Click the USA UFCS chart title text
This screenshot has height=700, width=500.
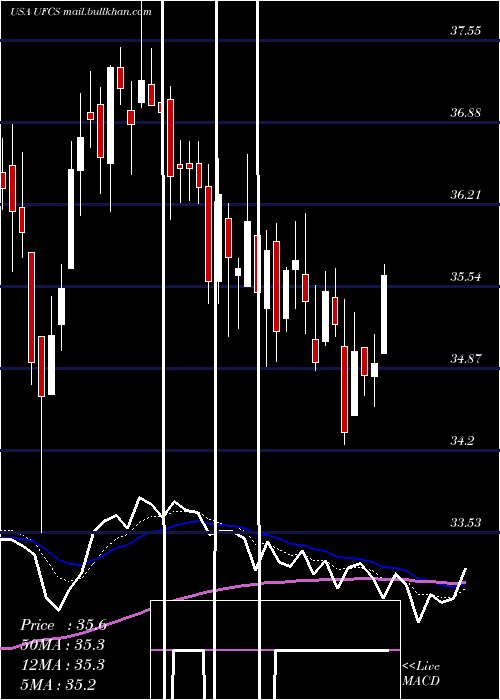80,12
